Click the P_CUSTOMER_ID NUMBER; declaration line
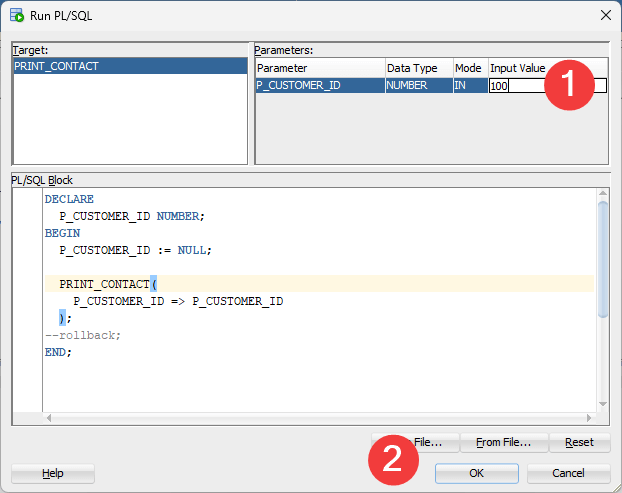 [x=132, y=216]
